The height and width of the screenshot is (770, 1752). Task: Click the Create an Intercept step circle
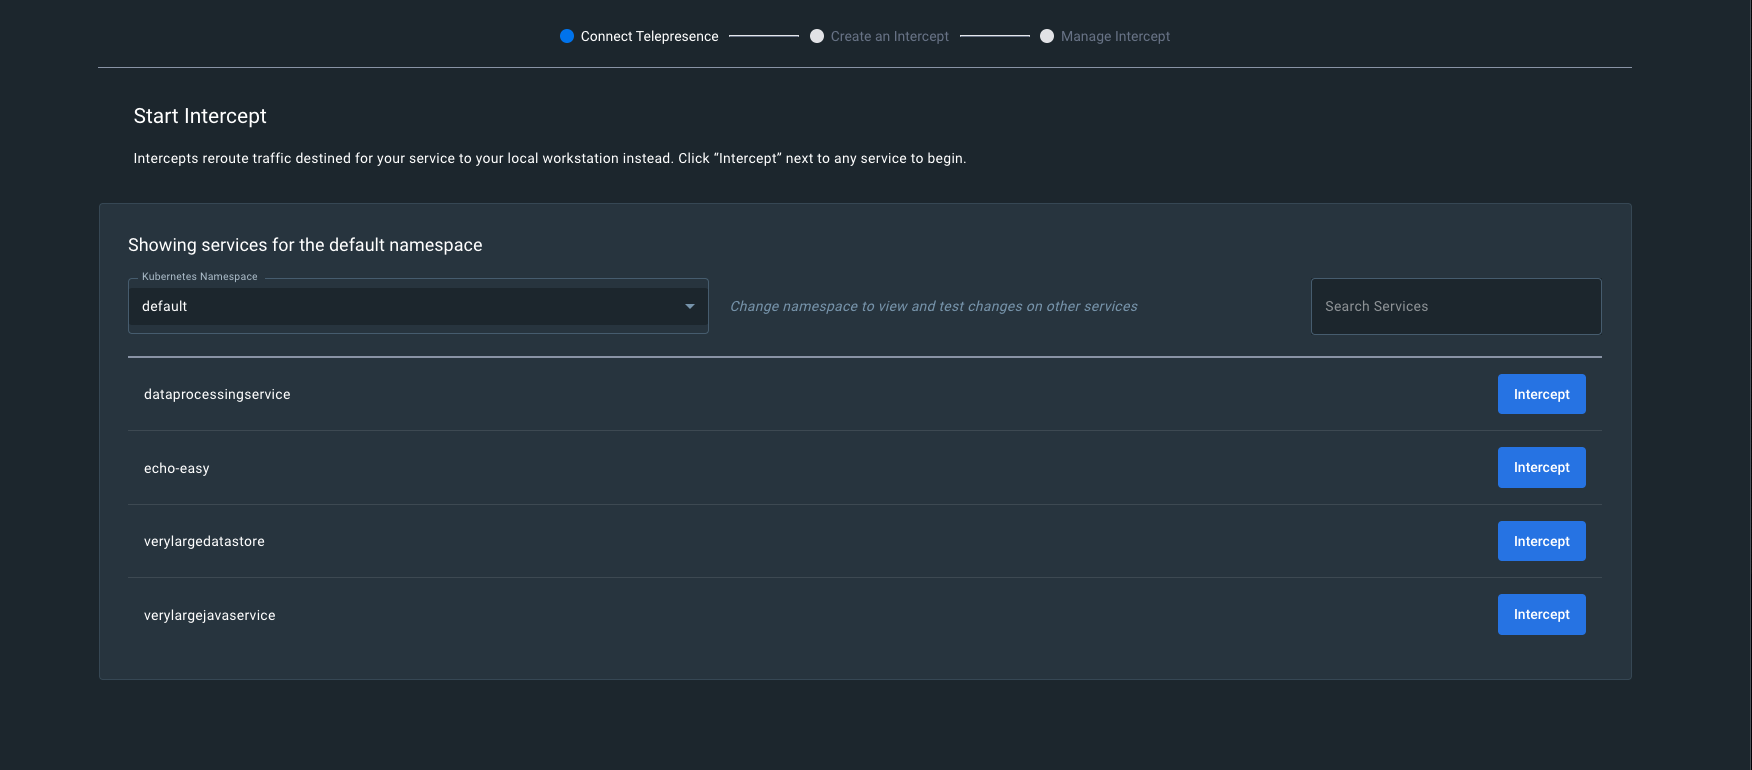click(x=817, y=36)
